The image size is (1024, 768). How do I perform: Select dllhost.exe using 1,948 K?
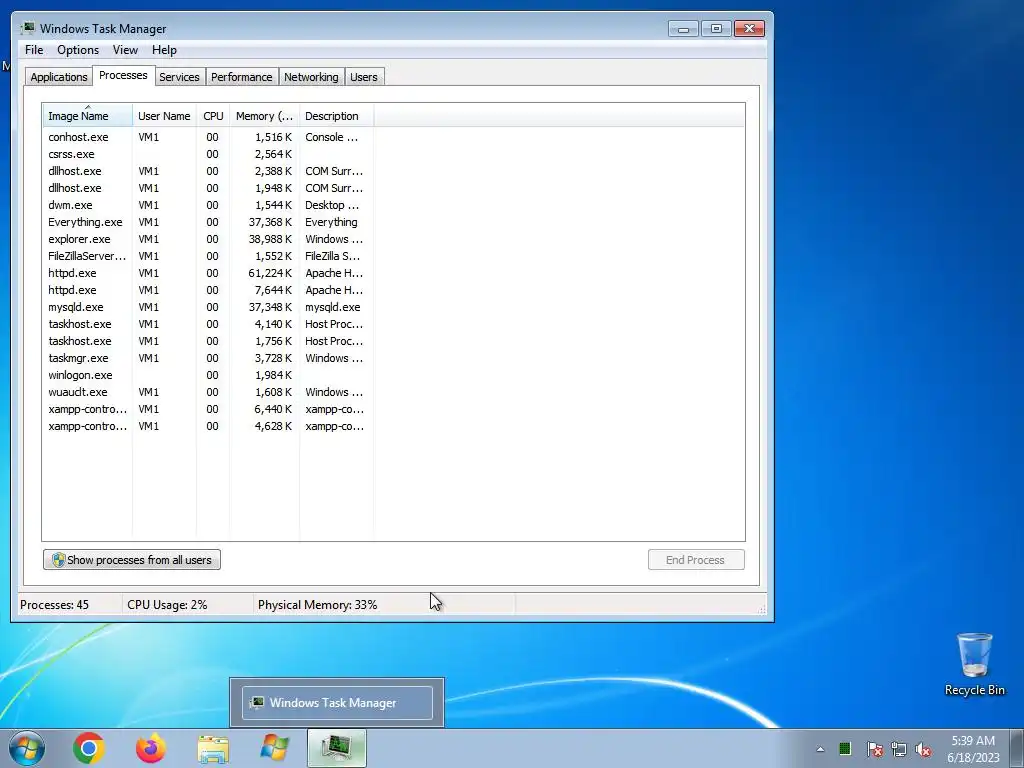[x=208, y=188]
